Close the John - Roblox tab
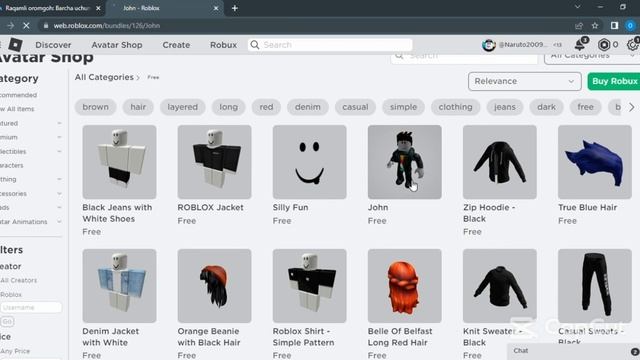Viewport: 640px width, 360px height. [216, 8]
